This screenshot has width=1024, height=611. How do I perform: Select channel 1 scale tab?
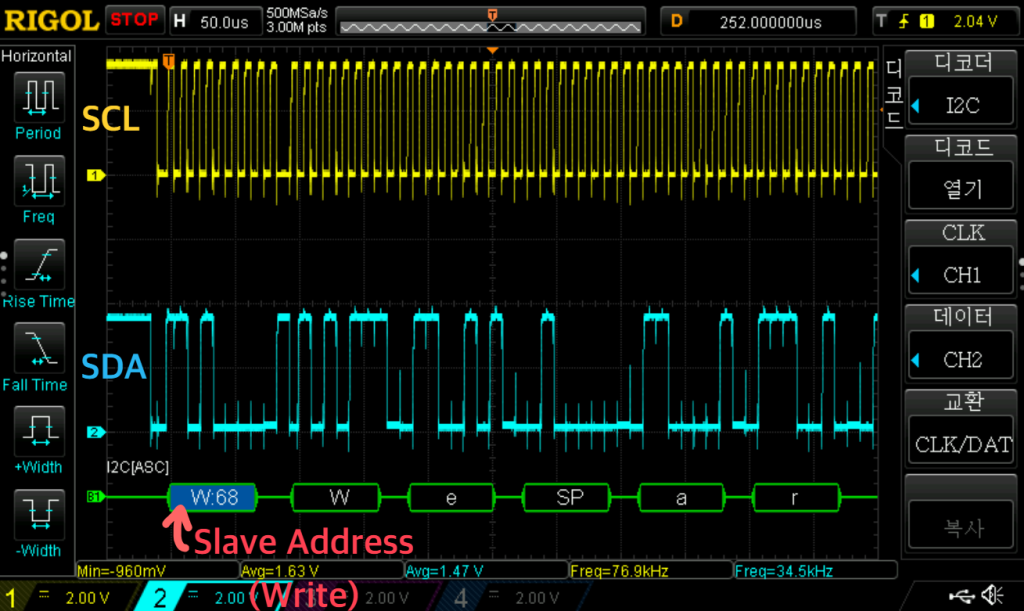[69, 597]
